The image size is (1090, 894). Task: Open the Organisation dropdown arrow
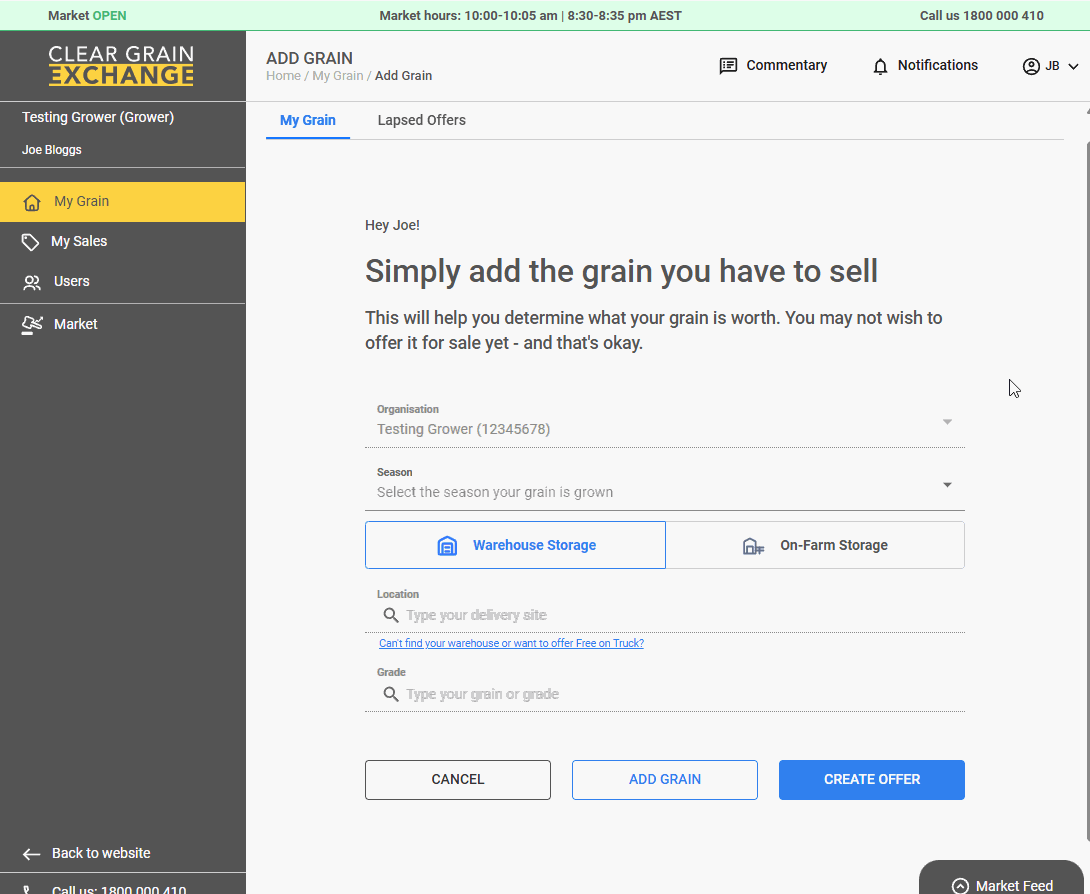(x=947, y=422)
